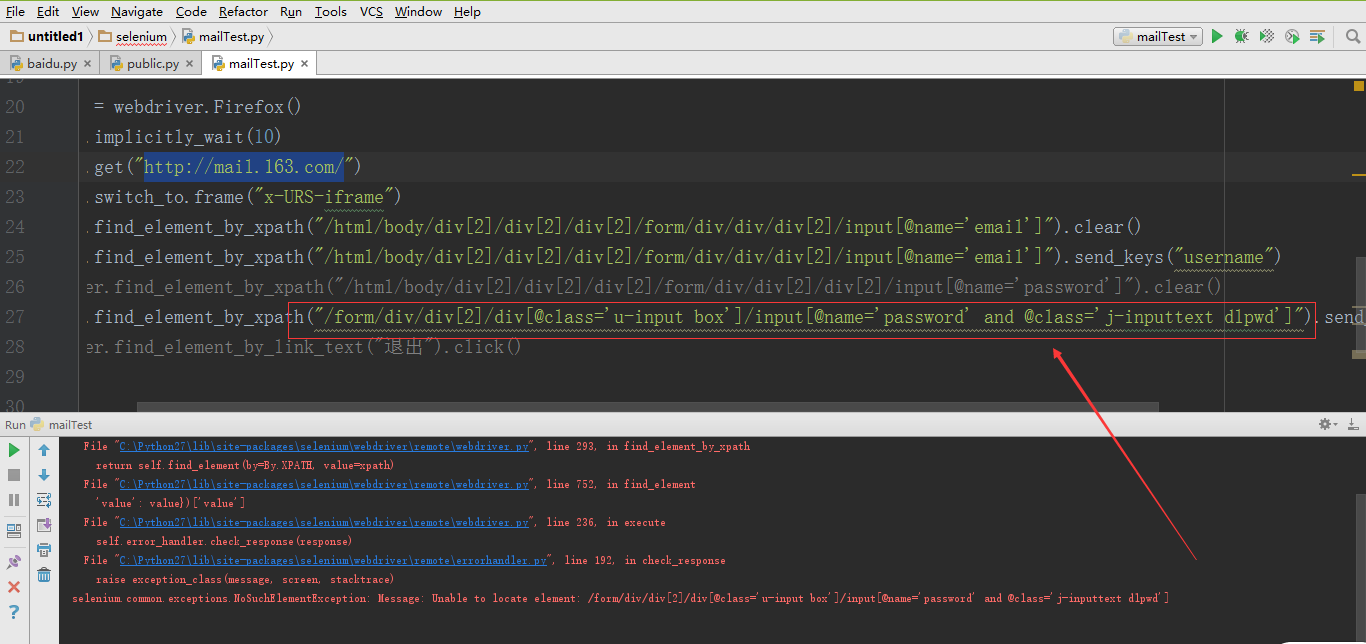Image resolution: width=1366 pixels, height=644 pixels.
Task: Close the baidu.py tab
Action: click(88, 63)
